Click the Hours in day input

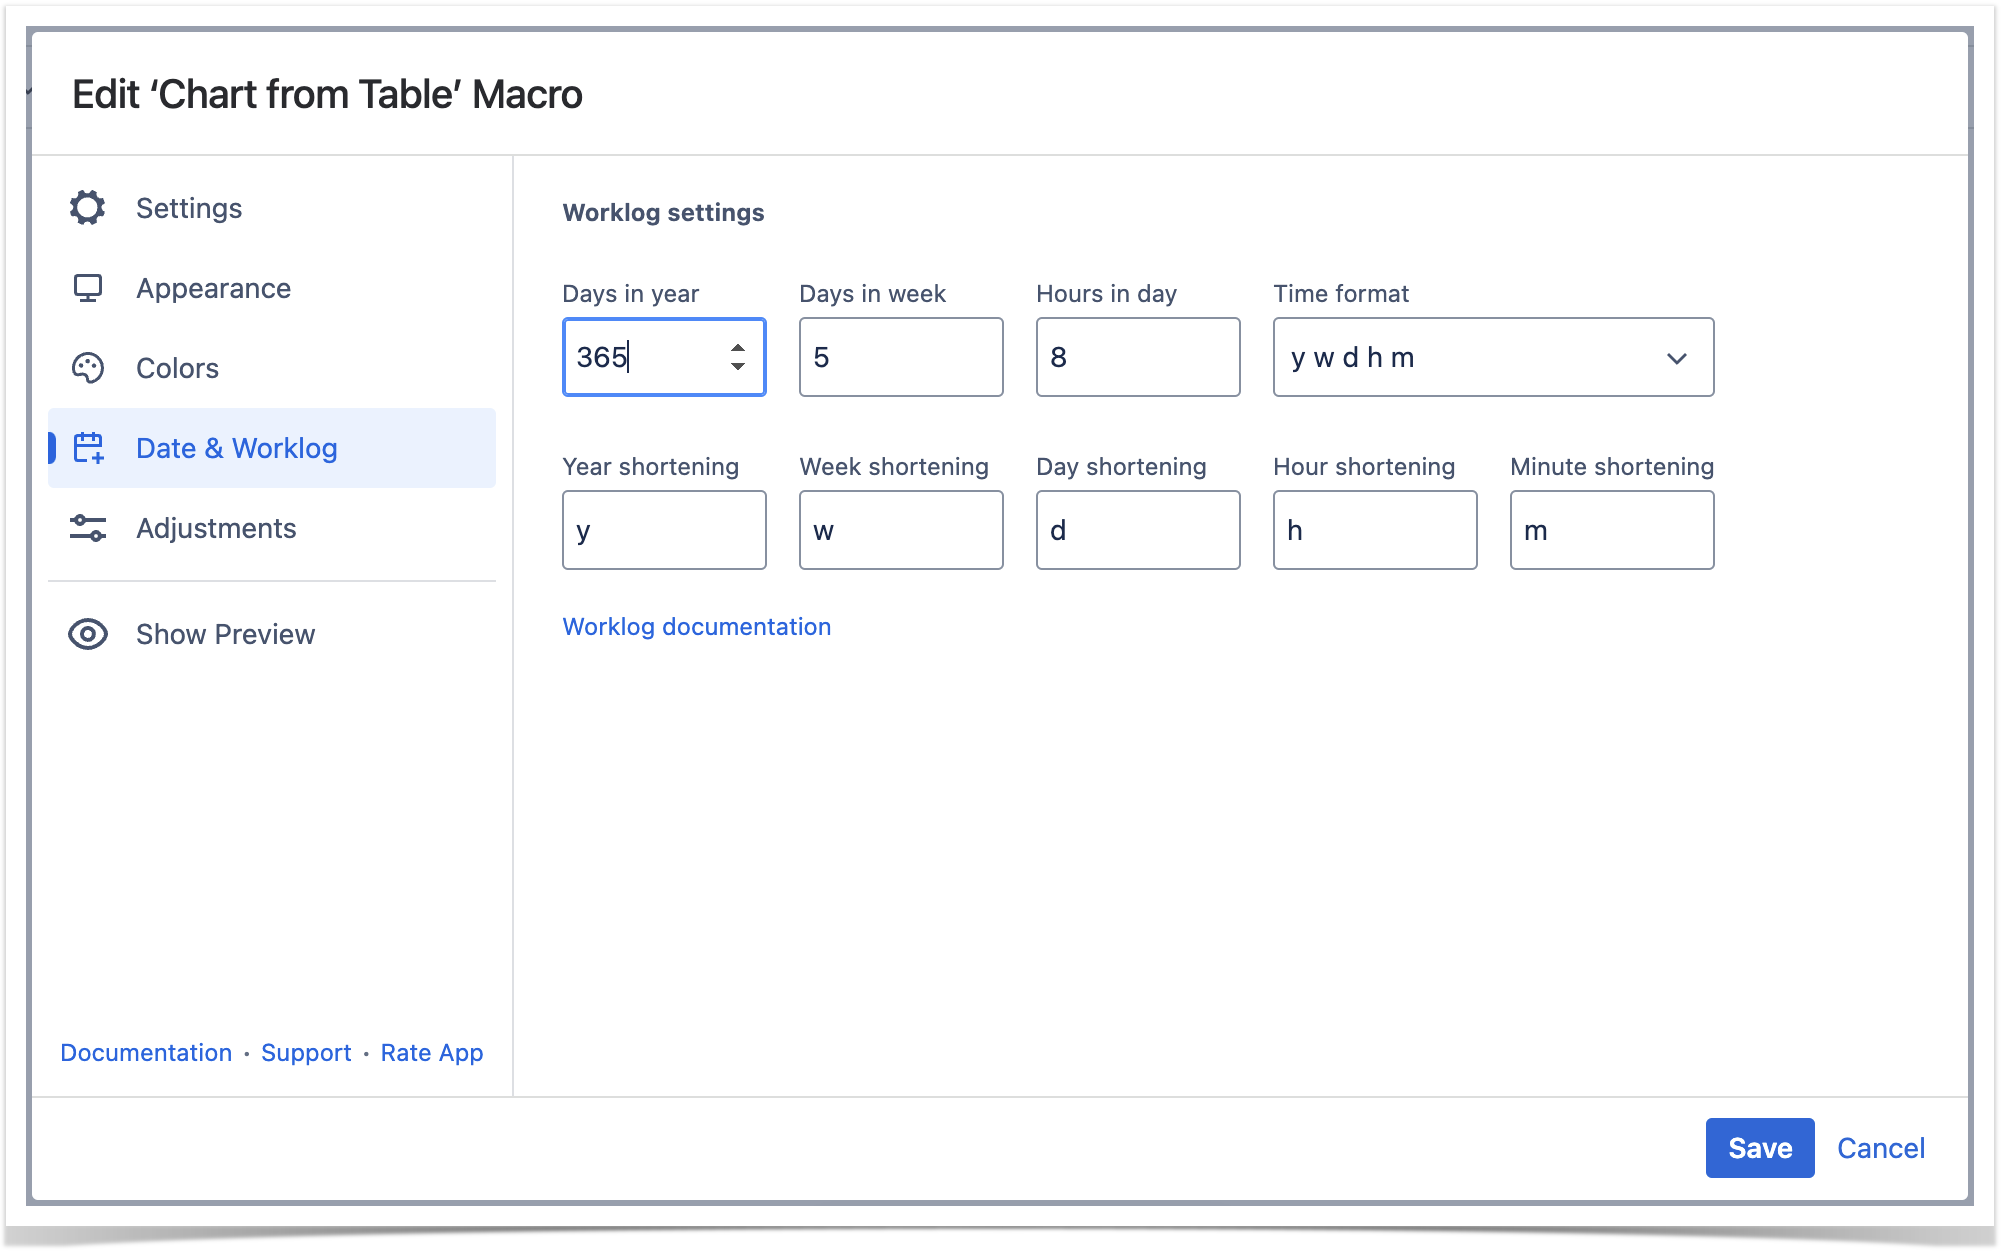1137,357
